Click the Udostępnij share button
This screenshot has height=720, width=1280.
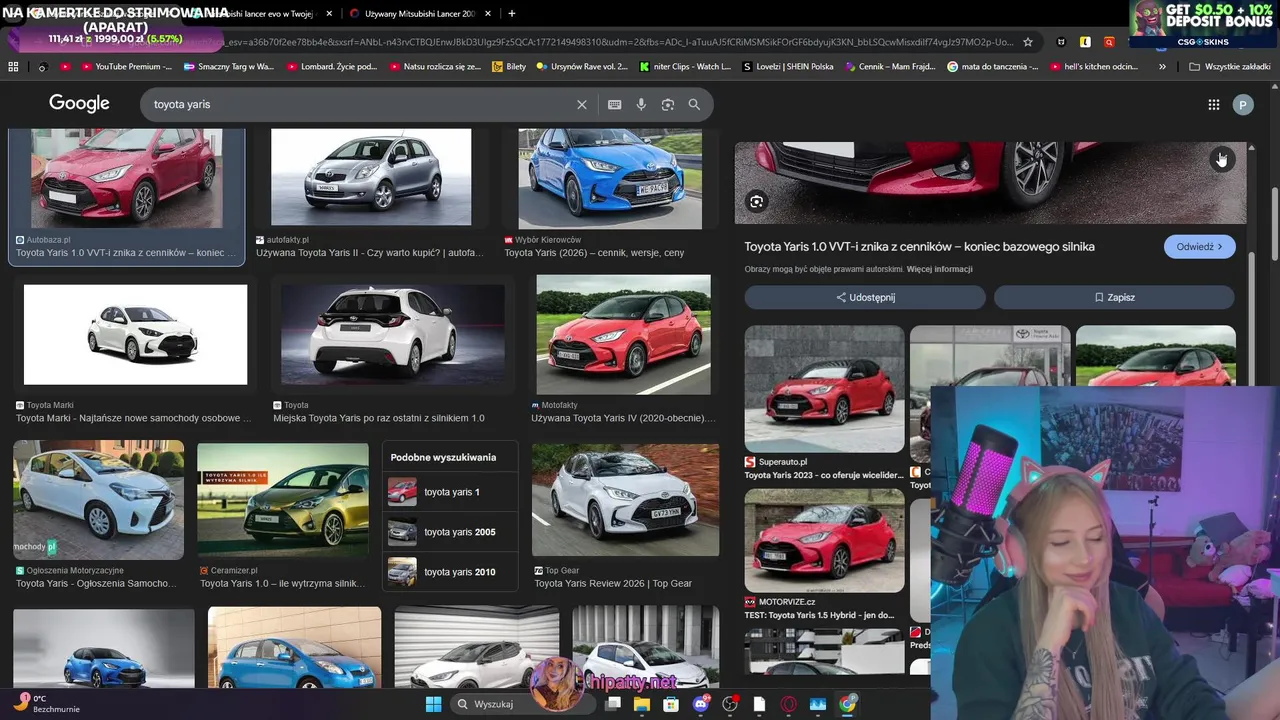pos(865,297)
